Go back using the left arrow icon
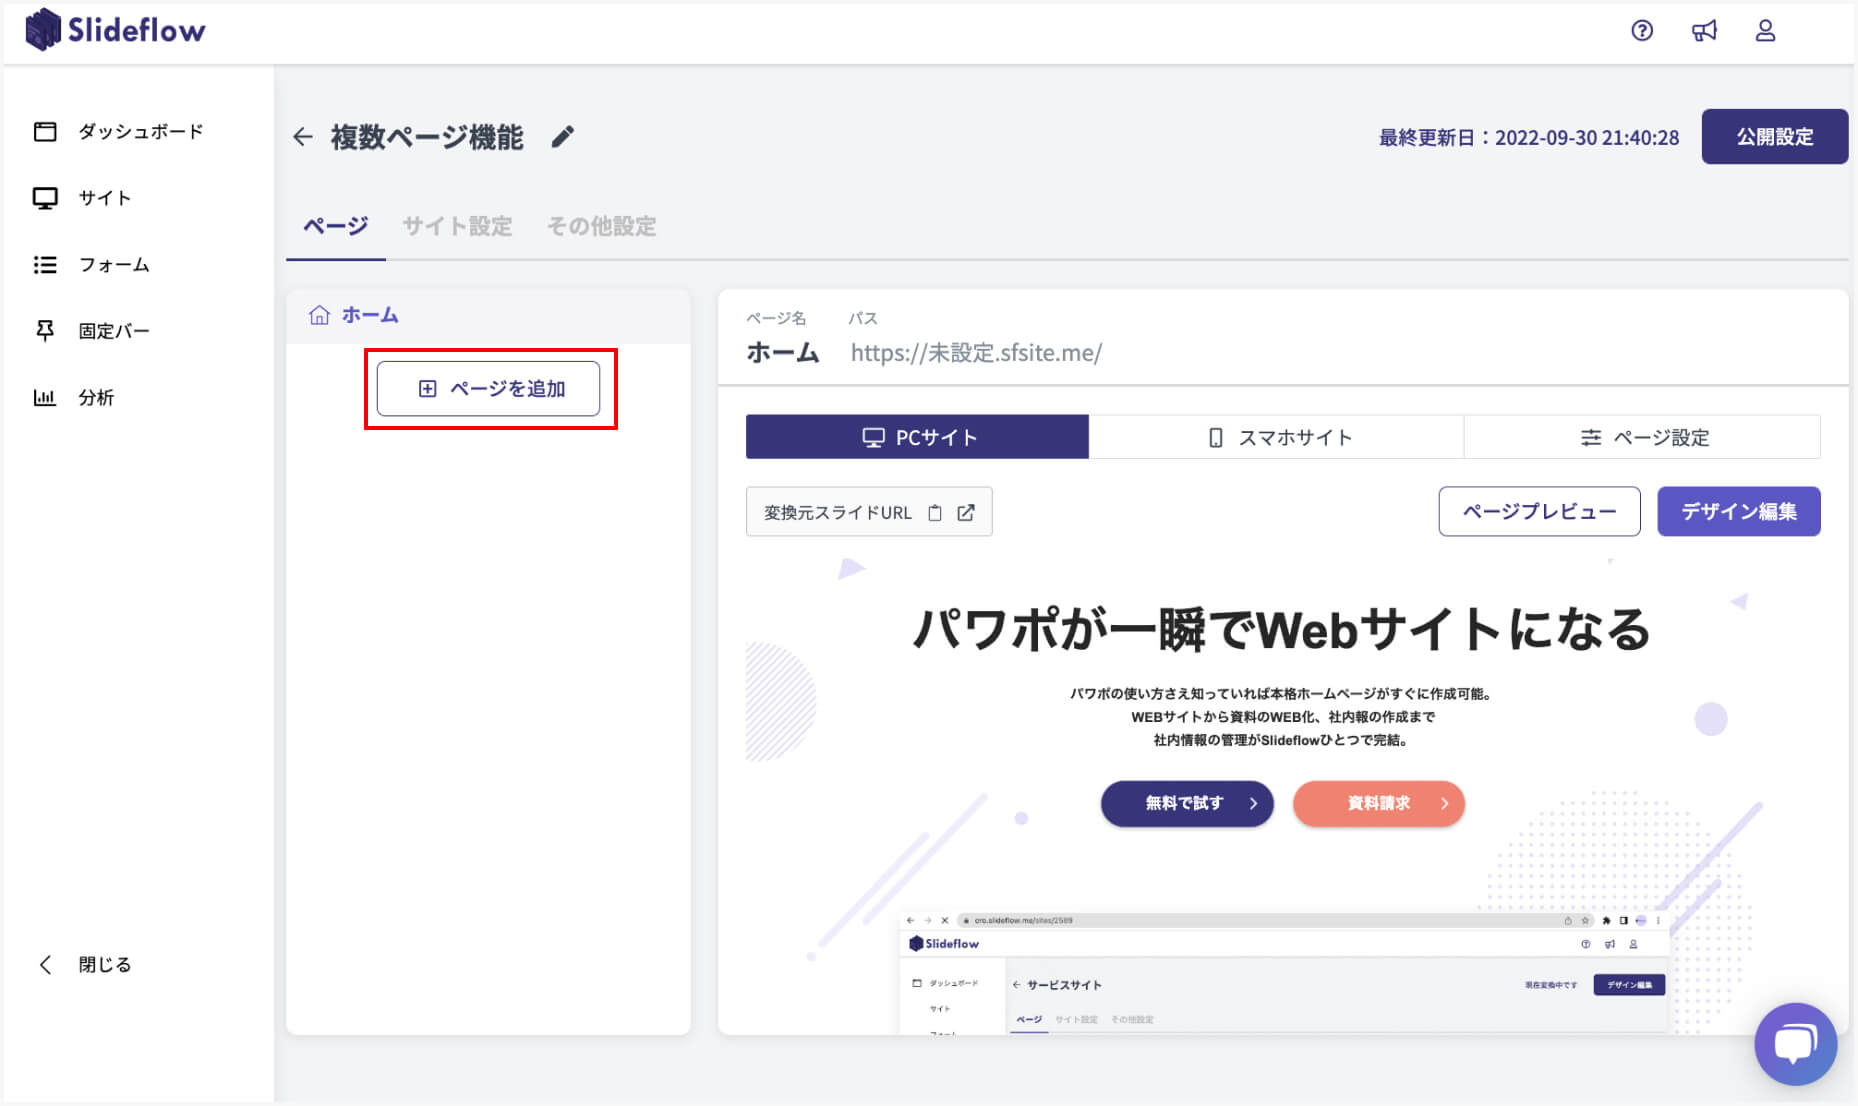 [303, 137]
